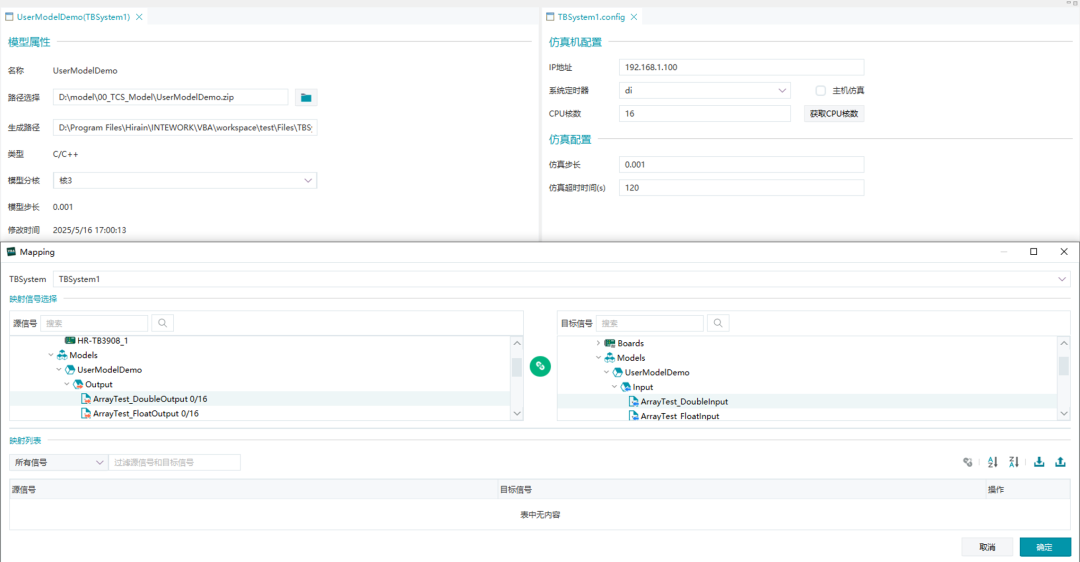Click the Models icon in target tree
The image size is (1080, 562).
tap(610, 358)
